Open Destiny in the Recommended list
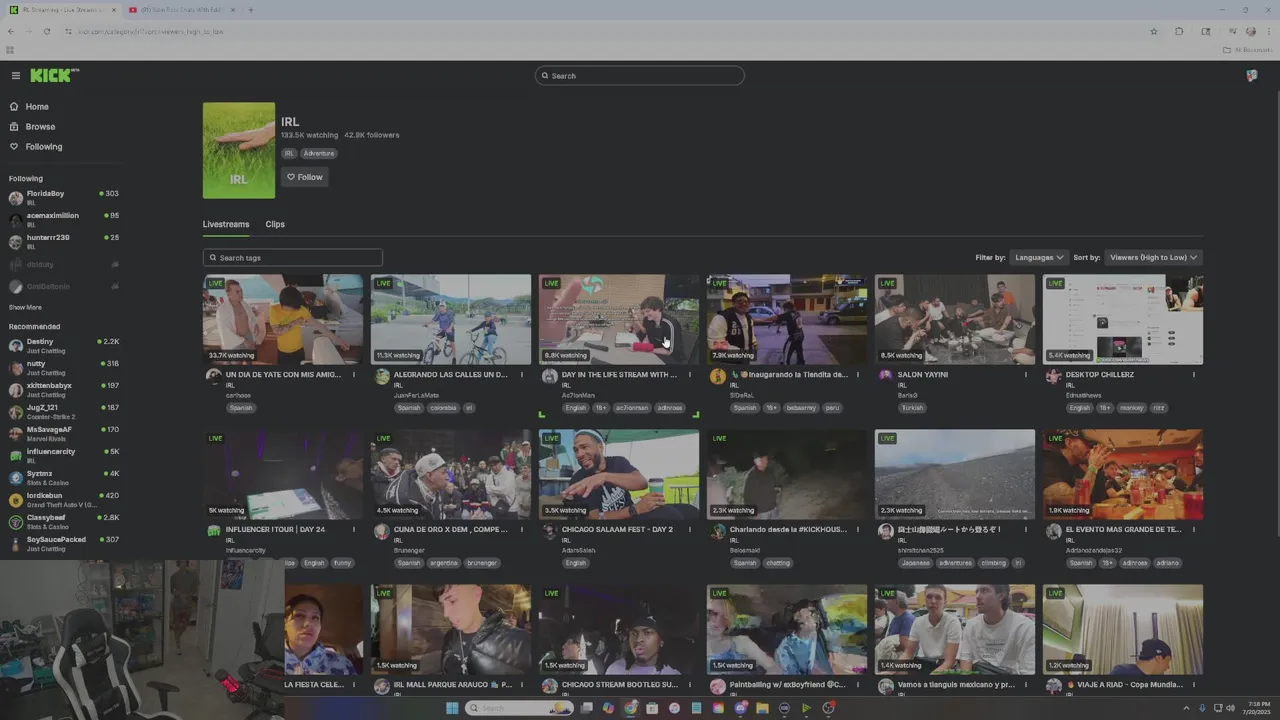Viewport: 1280px width, 720px height. click(64, 346)
